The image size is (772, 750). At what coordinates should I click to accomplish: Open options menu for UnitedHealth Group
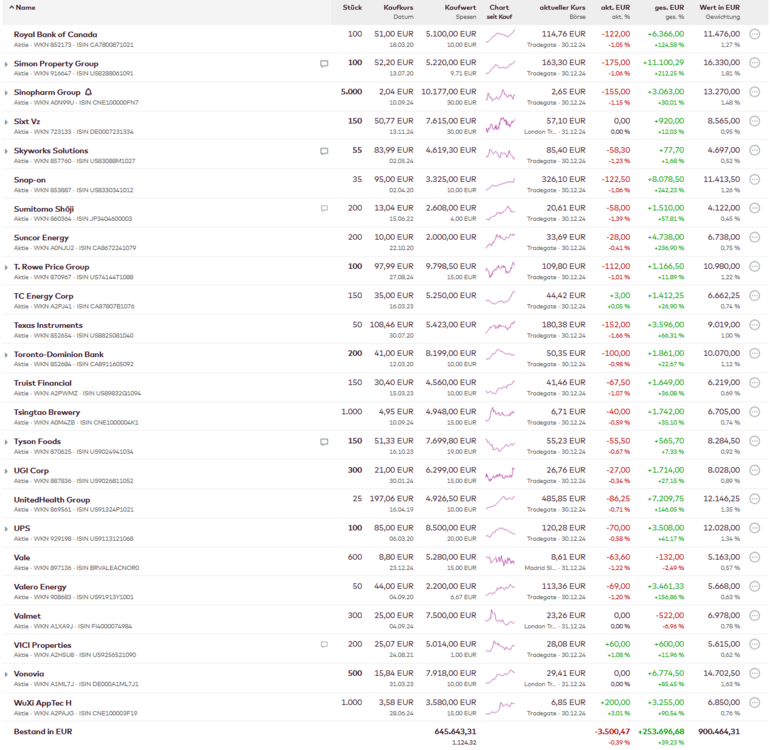coord(754,499)
